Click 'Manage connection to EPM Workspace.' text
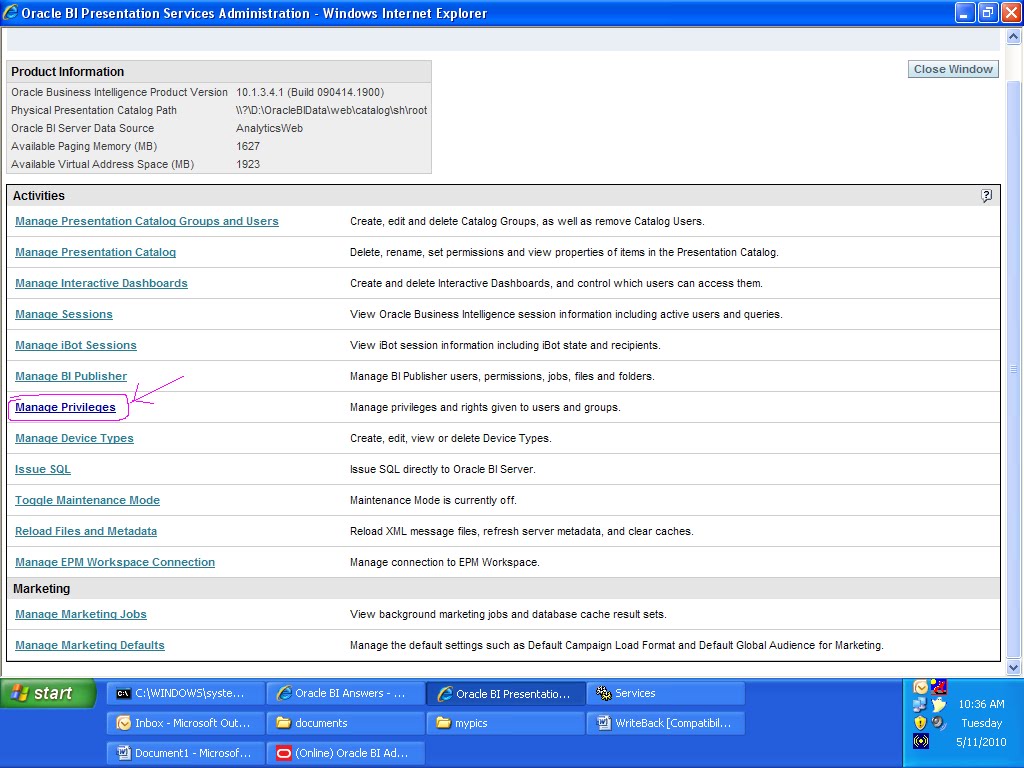1024x768 pixels. tap(445, 562)
